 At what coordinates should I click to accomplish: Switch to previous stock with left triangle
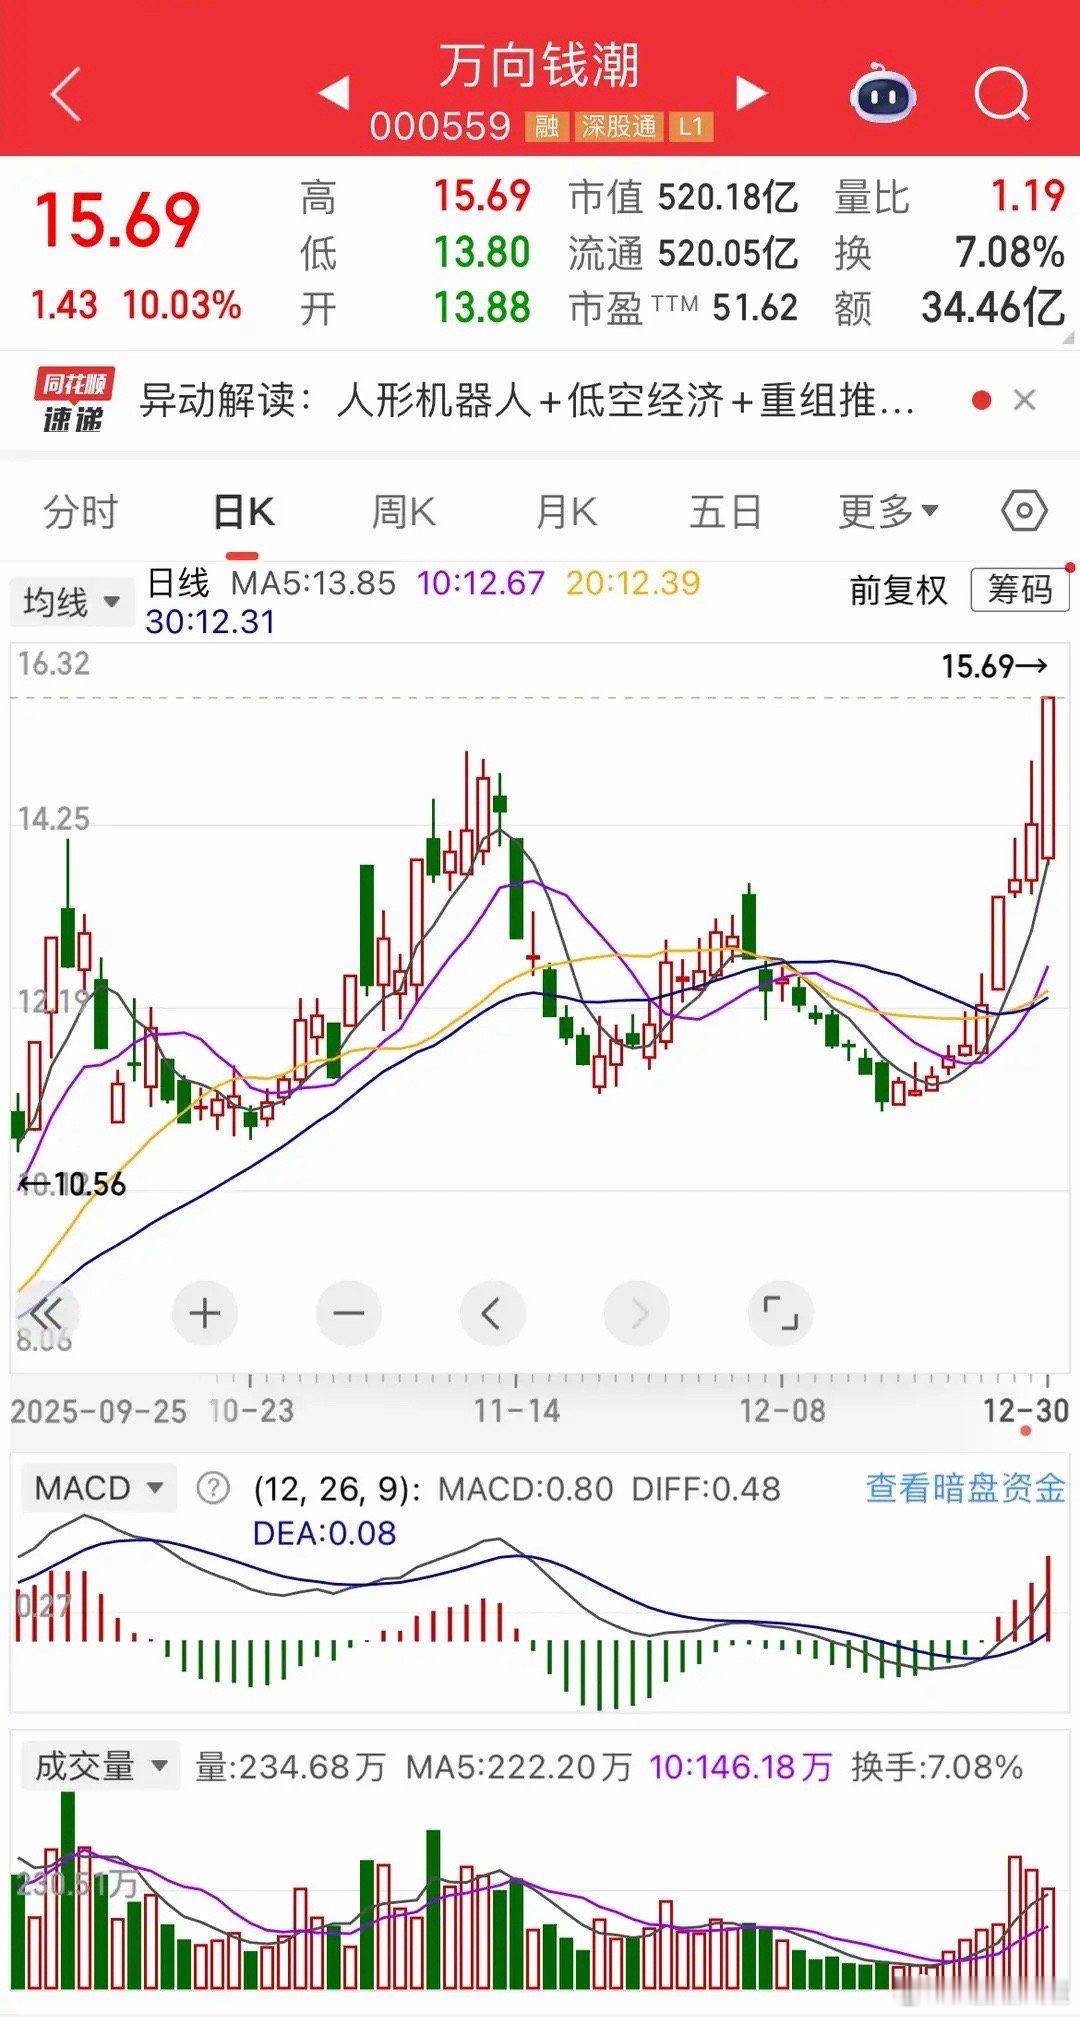coord(334,93)
